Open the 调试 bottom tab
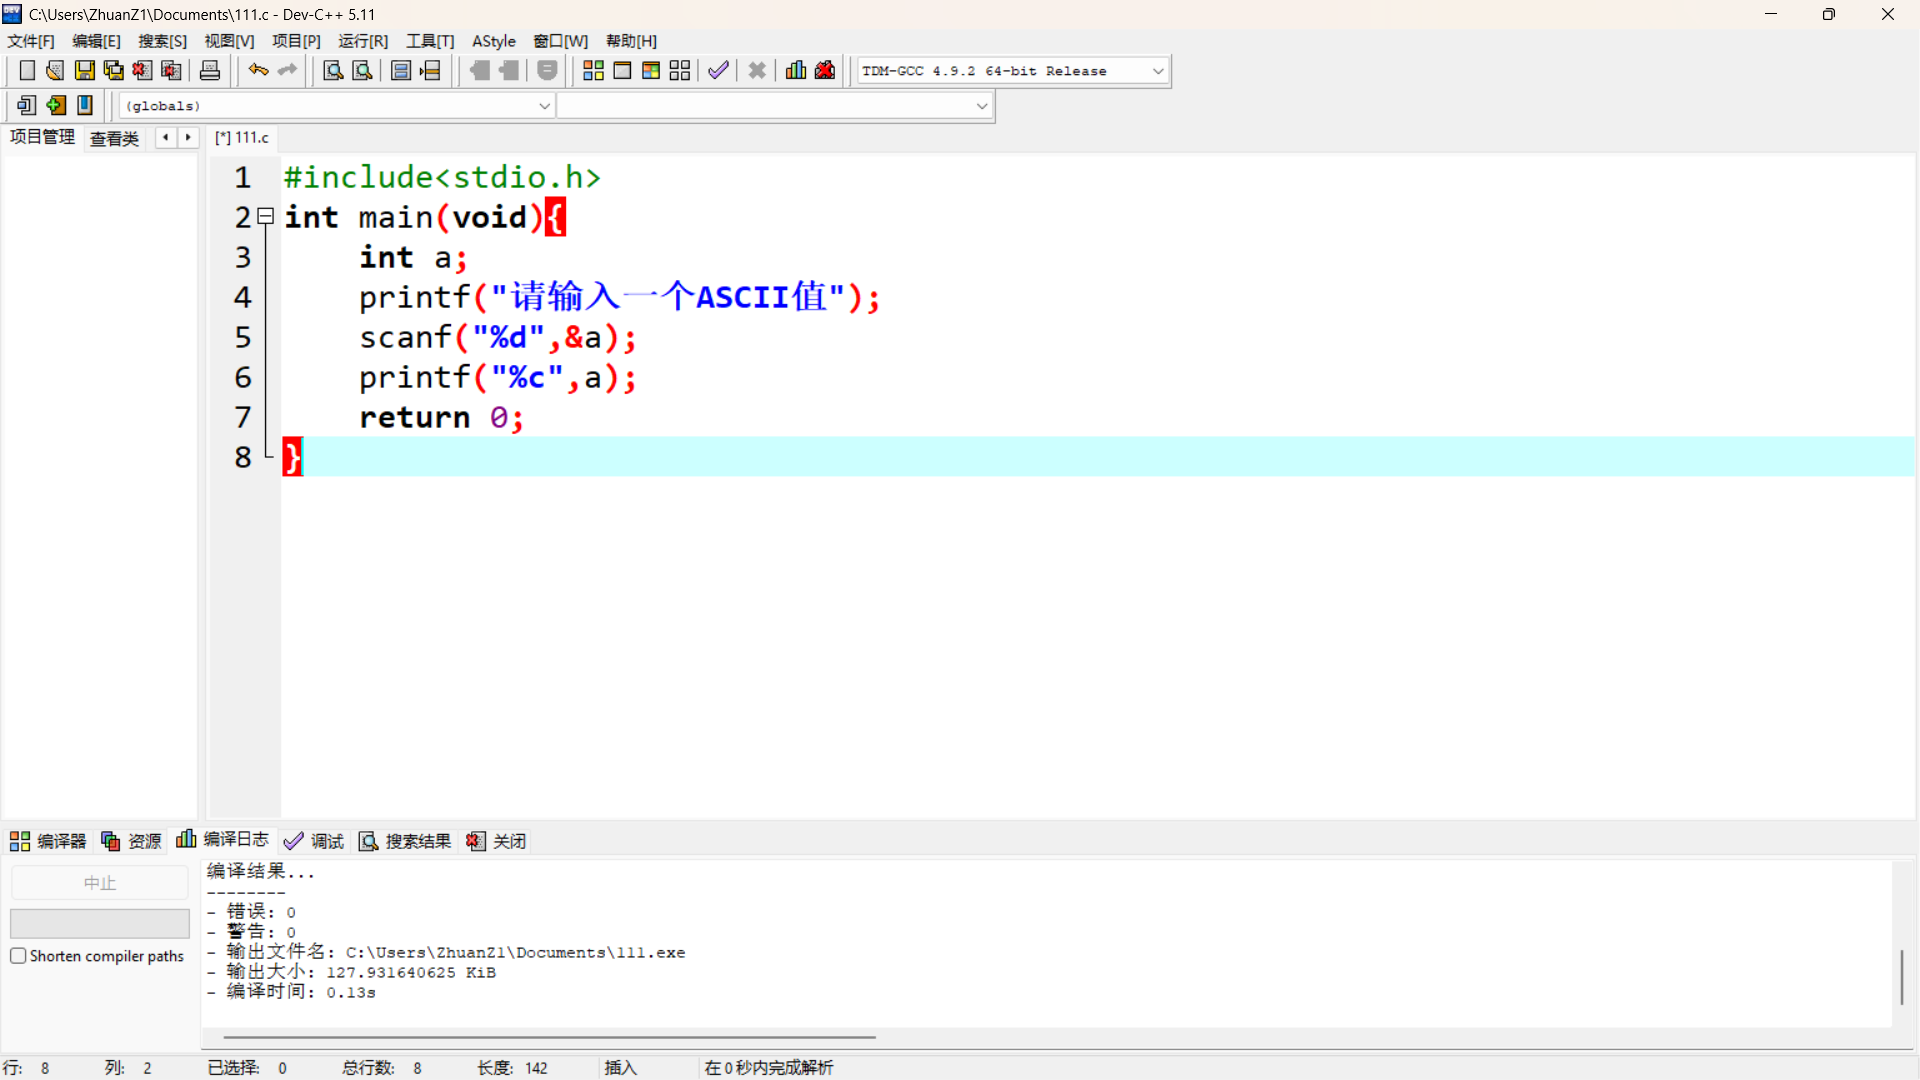1920x1080 pixels. [x=314, y=841]
